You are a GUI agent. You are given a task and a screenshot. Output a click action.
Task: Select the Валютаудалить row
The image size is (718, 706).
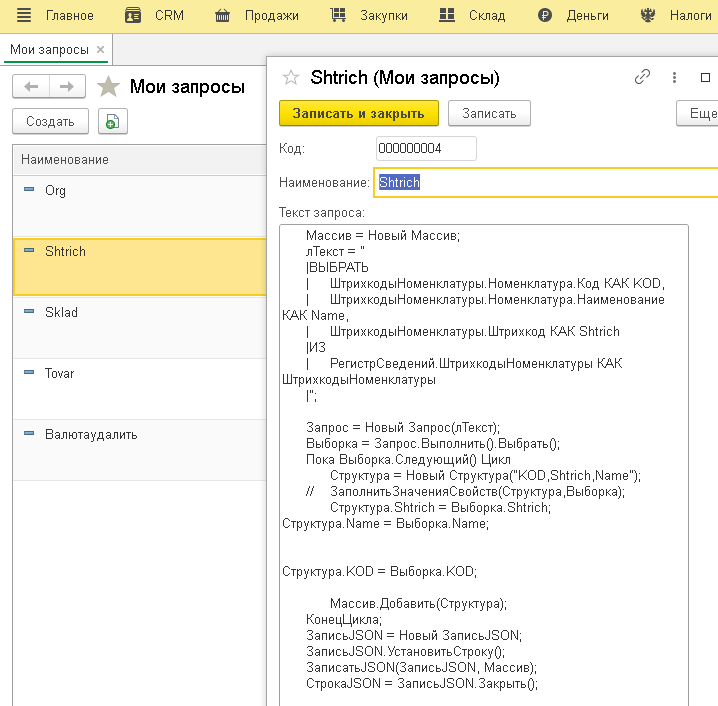(140, 450)
